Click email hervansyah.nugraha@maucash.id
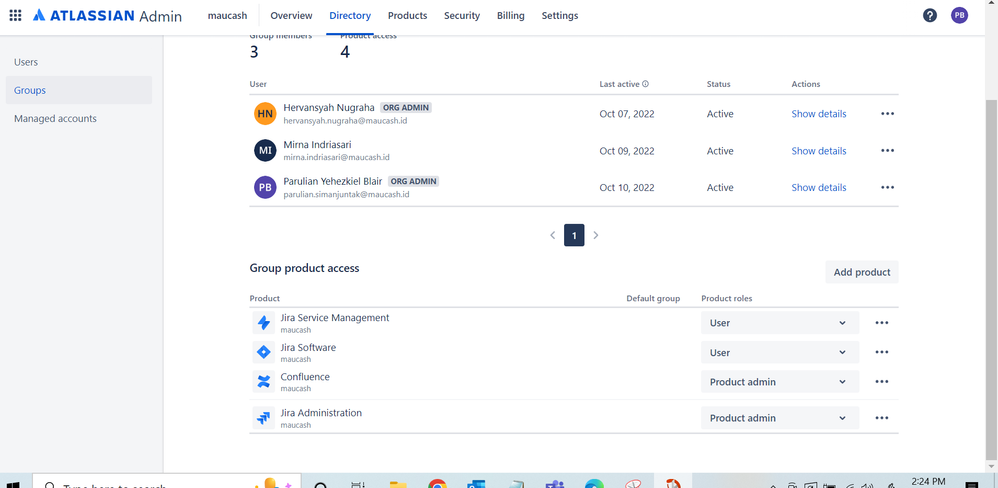Image resolution: width=998 pixels, height=488 pixels. point(345,120)
